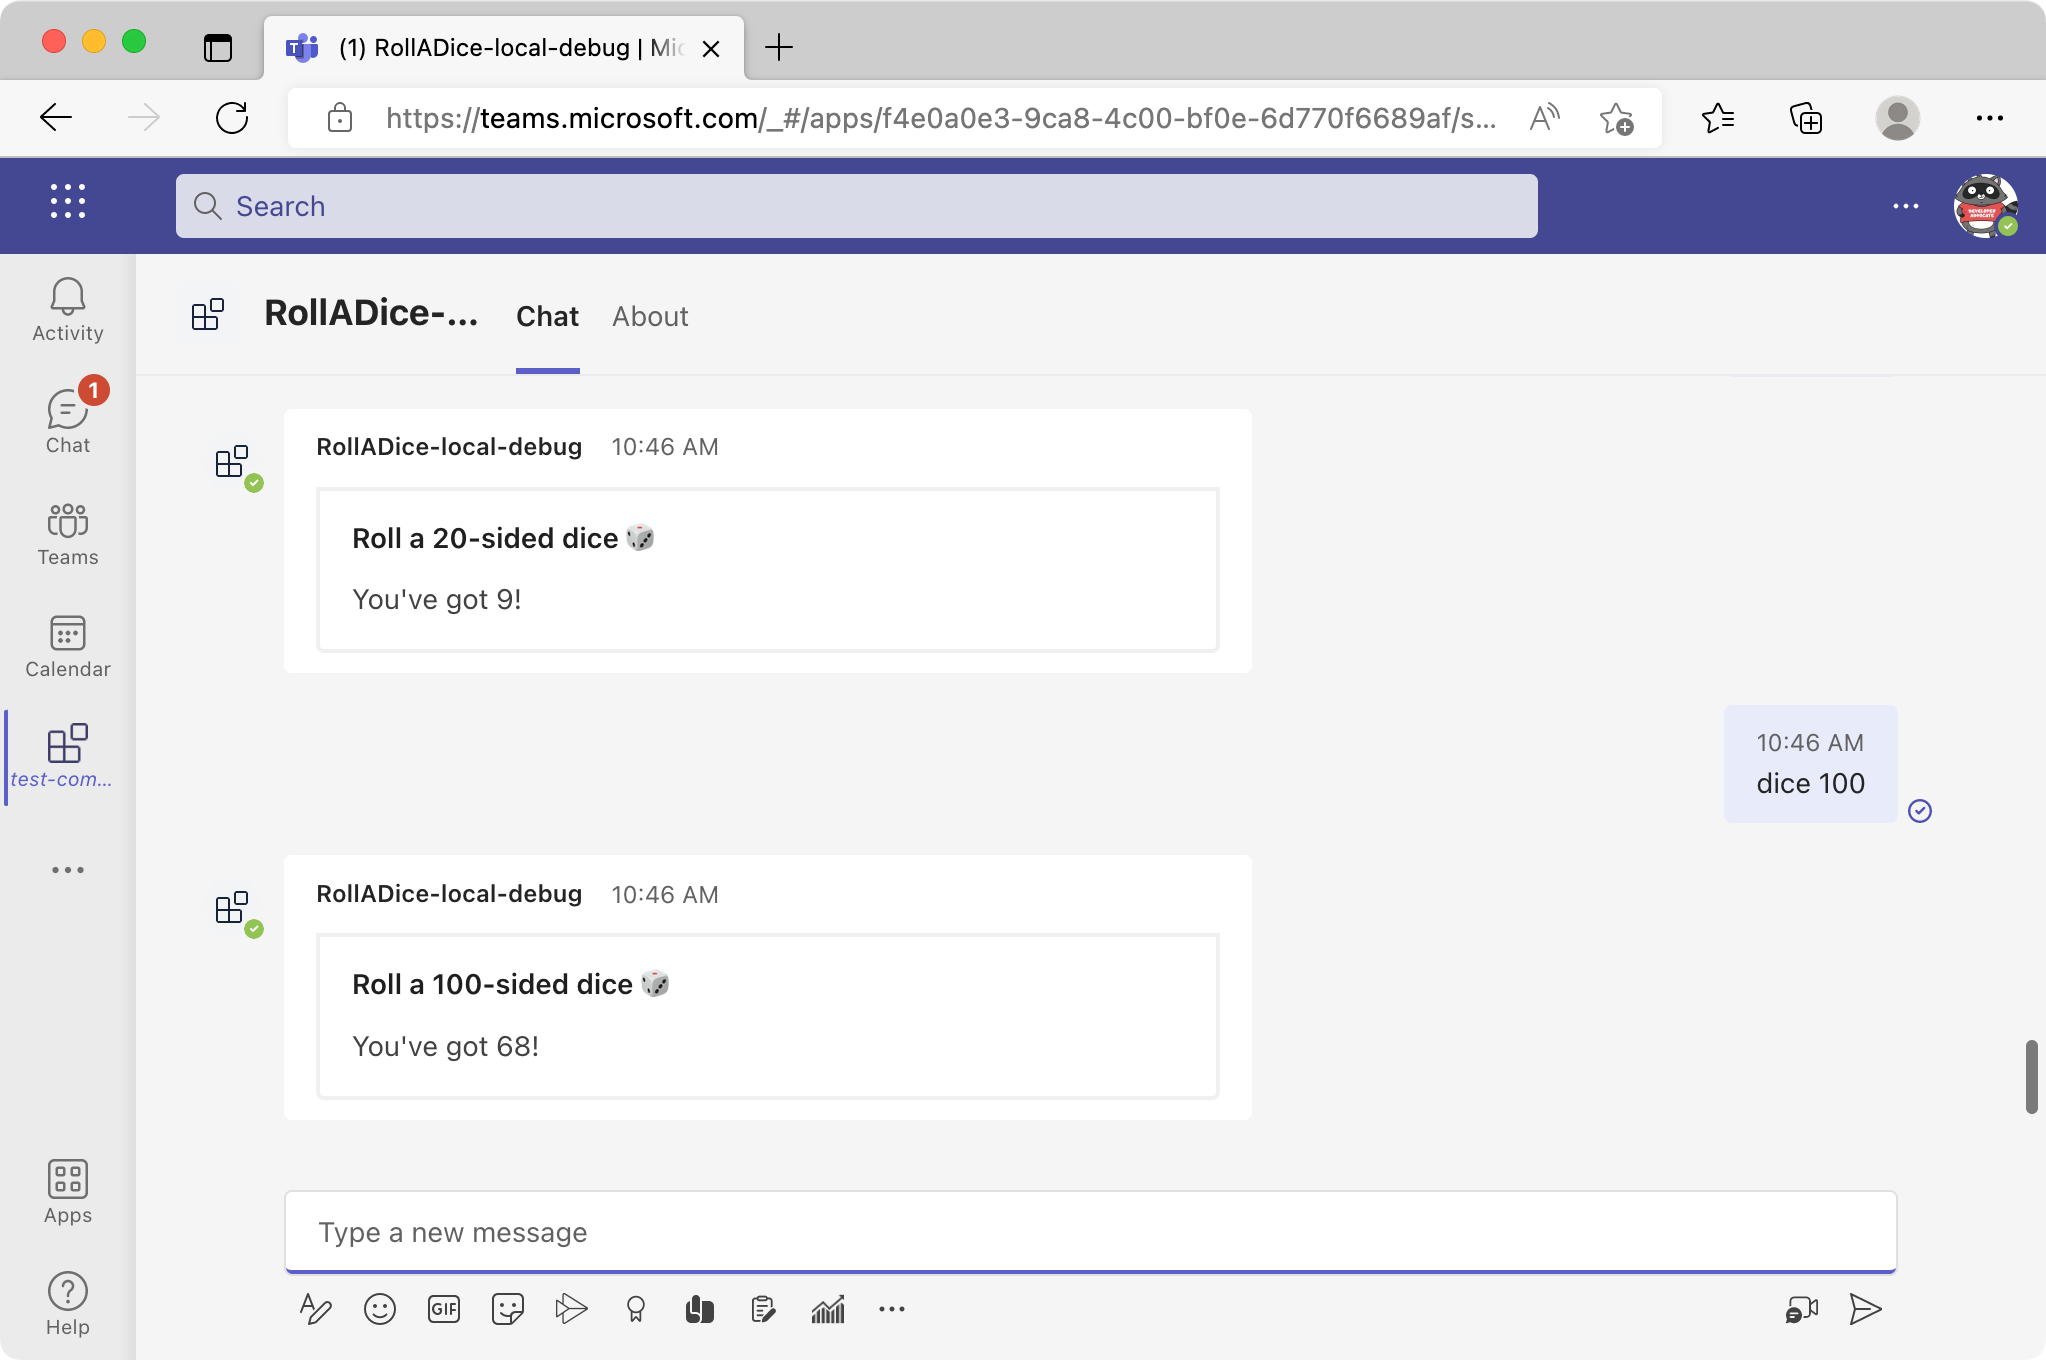2046x1360 pixels.
Task: Open the Sticker picker
Action: point(506,1308)
